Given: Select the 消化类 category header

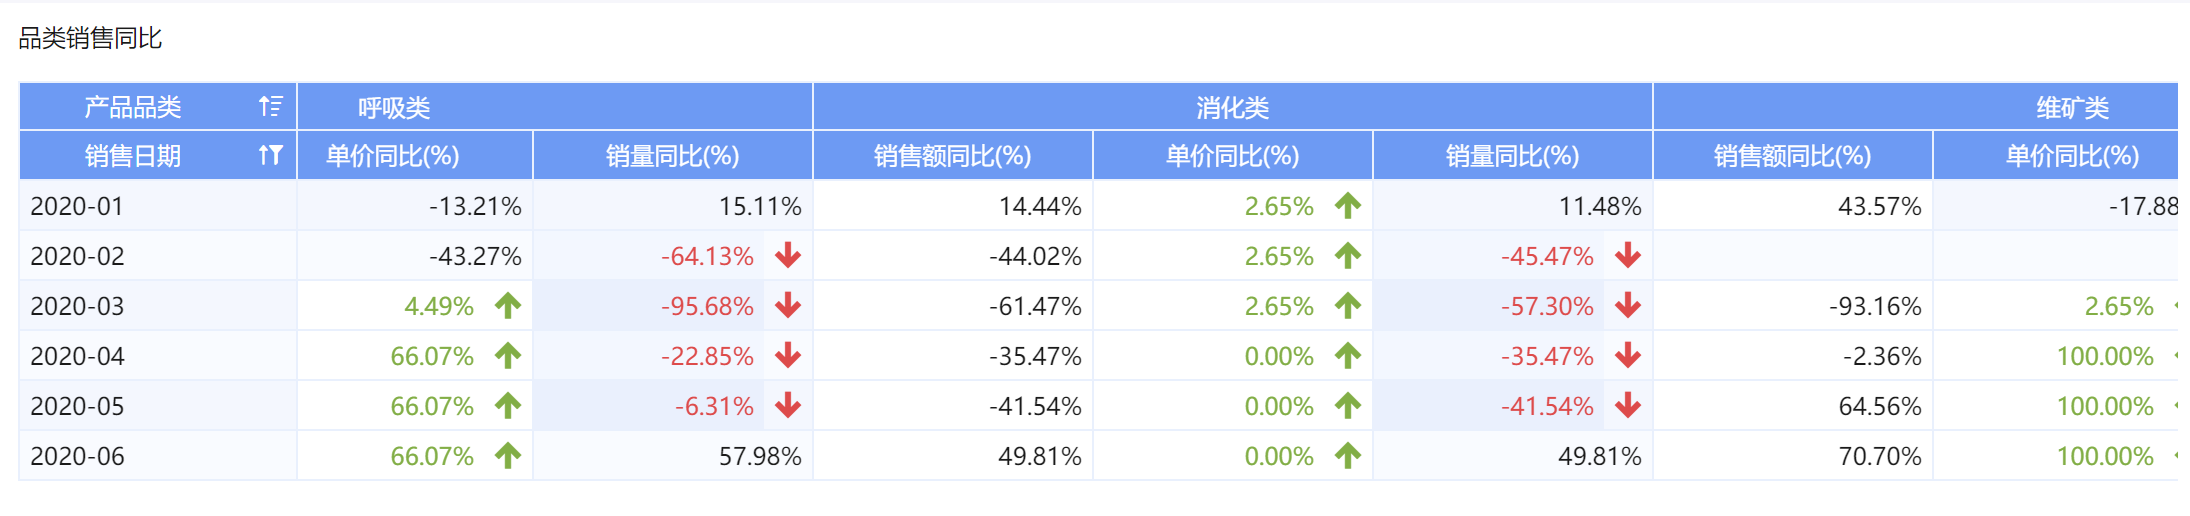Looking at the screenshot, I should click(1232, 108).
